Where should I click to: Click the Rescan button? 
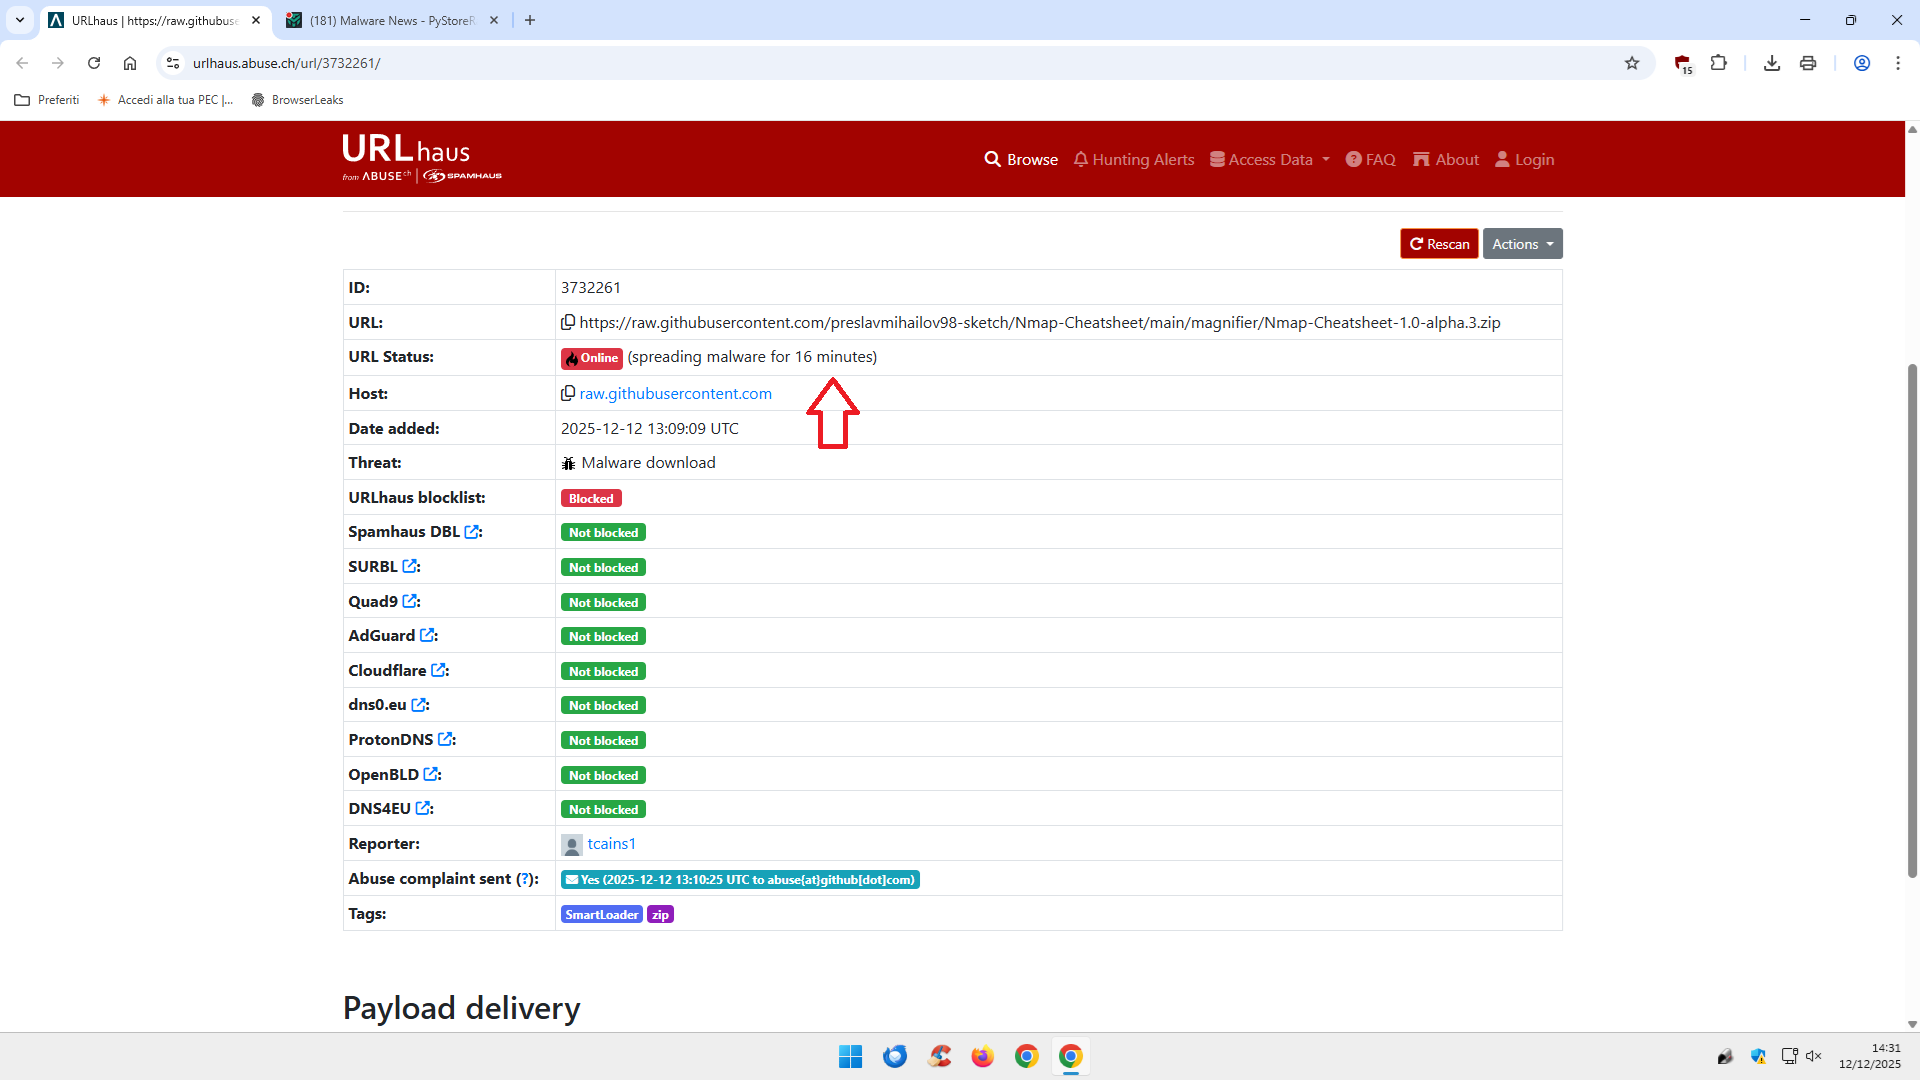pos(1439,244)
